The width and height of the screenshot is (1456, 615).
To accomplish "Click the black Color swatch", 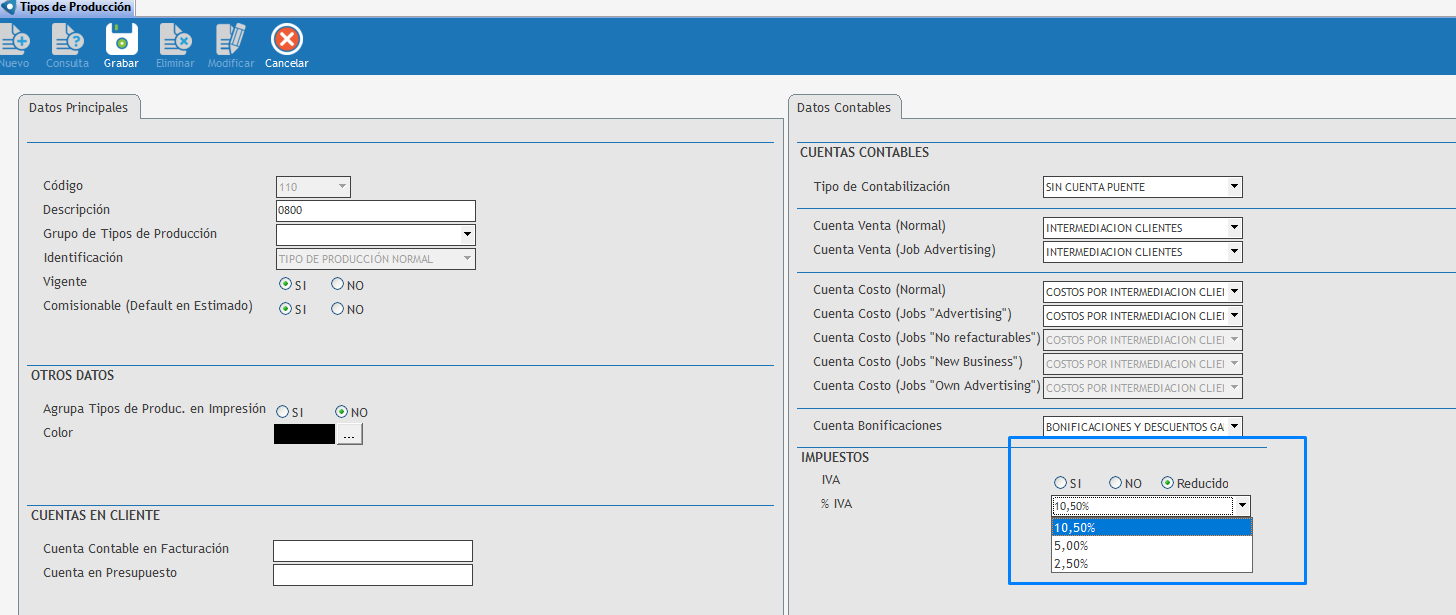I will [304, 434].
